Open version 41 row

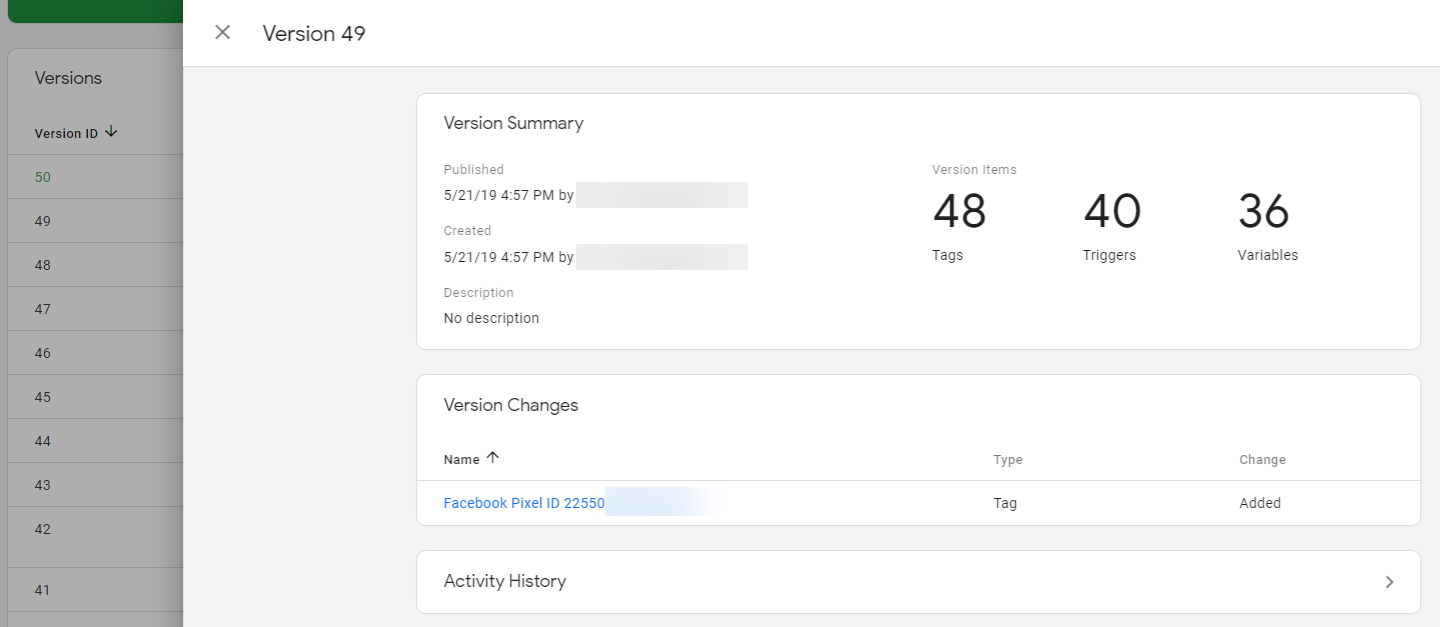pos(43,590)
